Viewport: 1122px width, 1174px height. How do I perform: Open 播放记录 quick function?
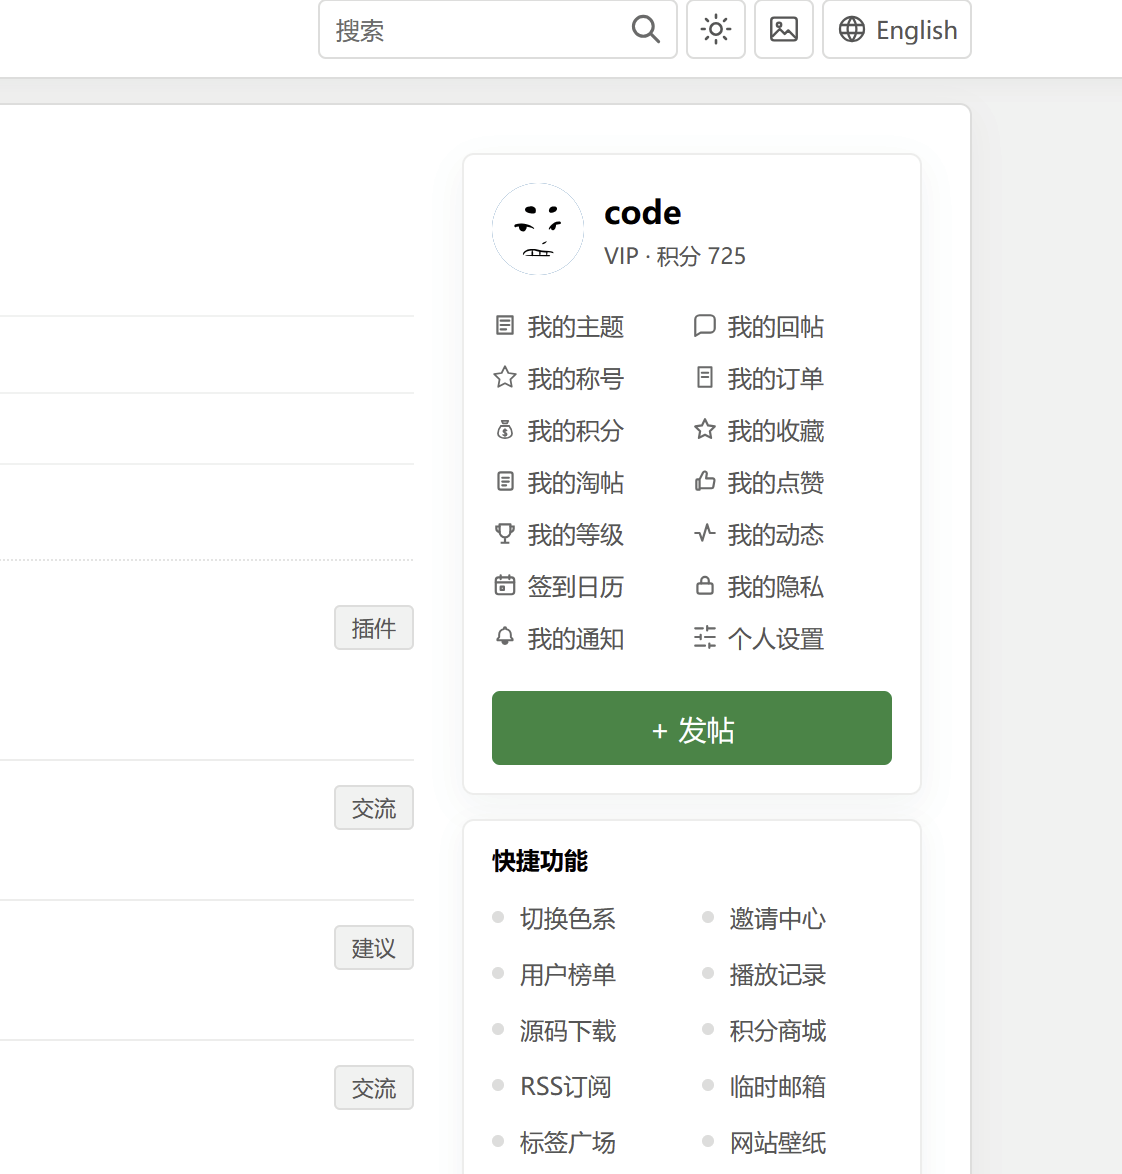(x=778, y=975)
